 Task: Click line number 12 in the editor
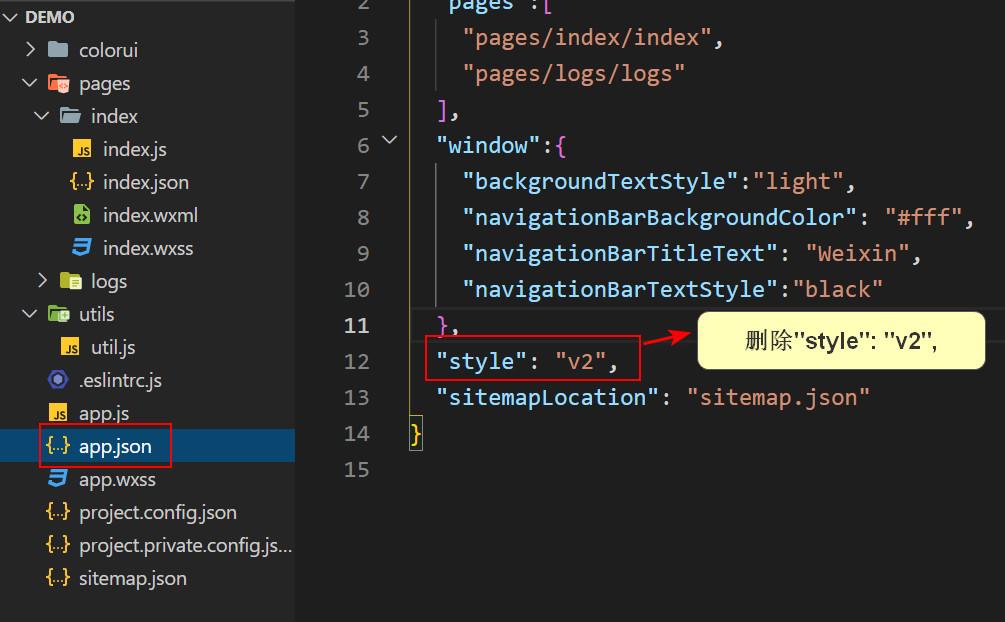tap(357, 361)
